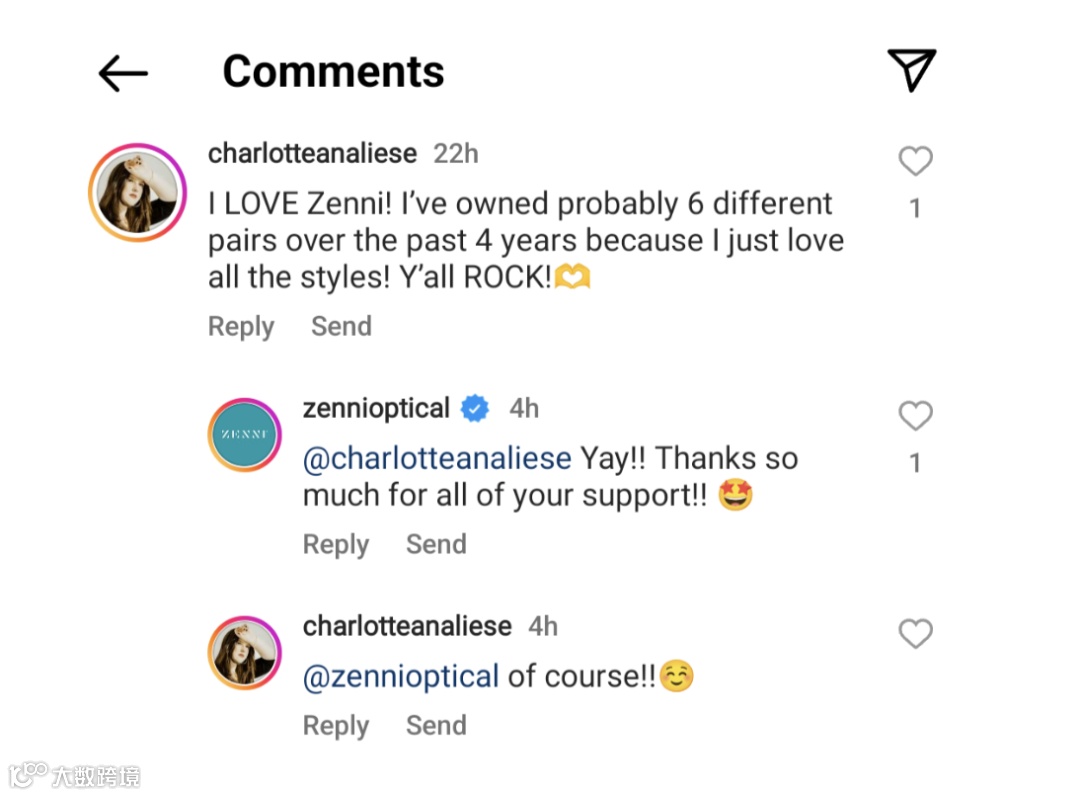Image resolution: width=1080 pixels, height=796 pixels.
Task: Open the share paper-plane icon
Action: pos(911,70)
